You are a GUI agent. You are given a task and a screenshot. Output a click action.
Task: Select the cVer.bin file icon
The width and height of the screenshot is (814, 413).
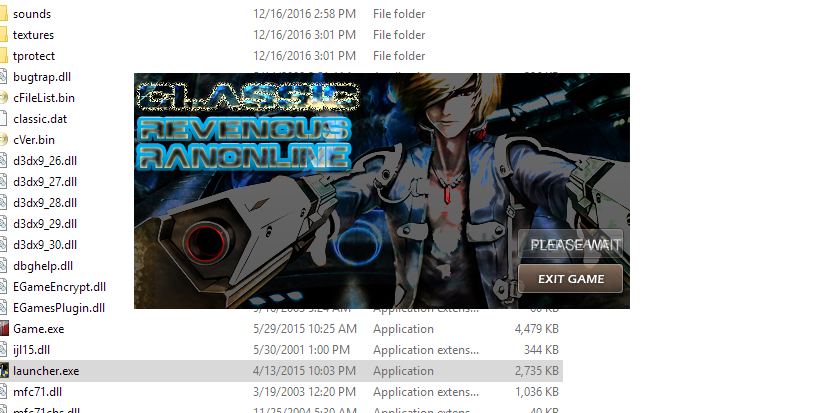[4, 140]
